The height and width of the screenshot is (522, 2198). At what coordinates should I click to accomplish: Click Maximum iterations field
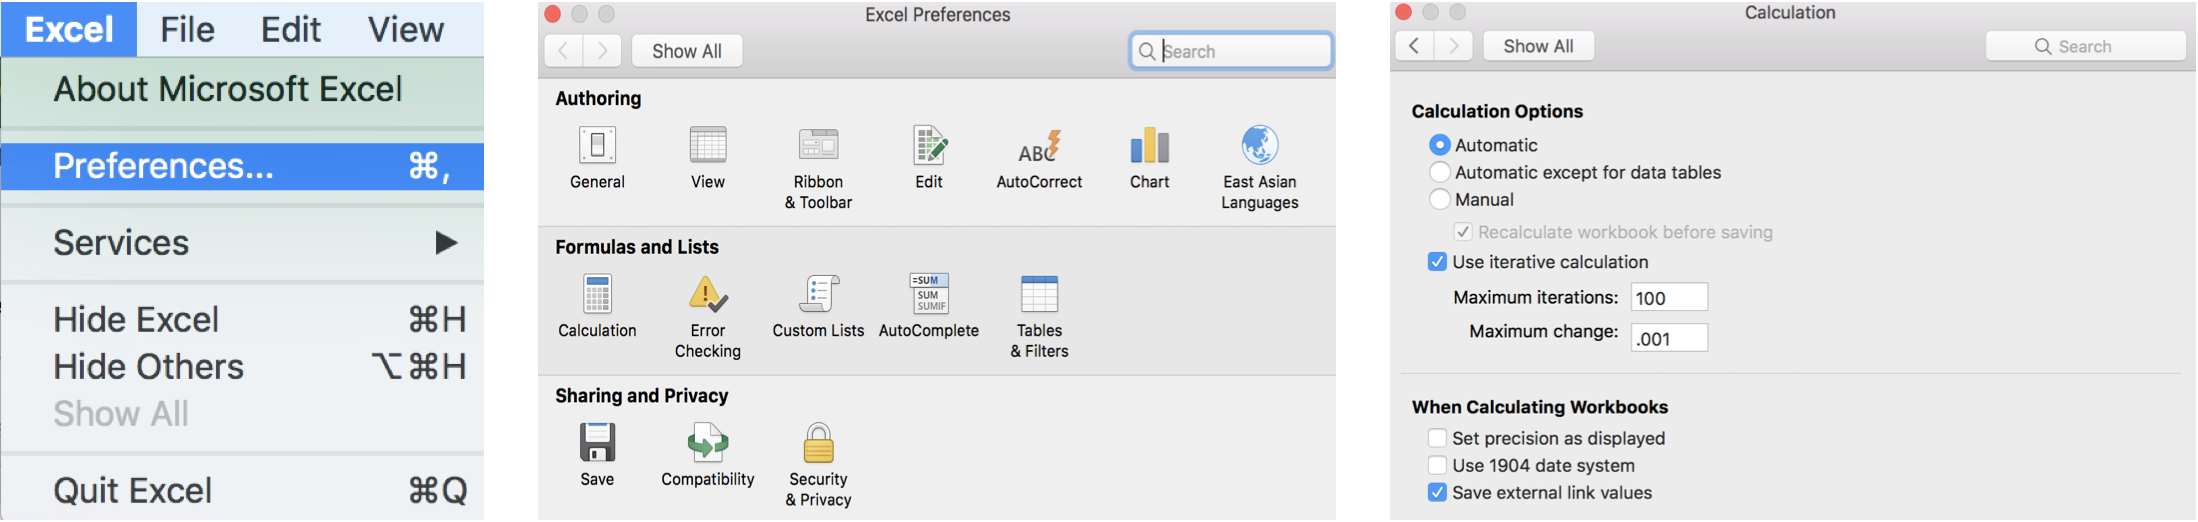click(1669, 298)
